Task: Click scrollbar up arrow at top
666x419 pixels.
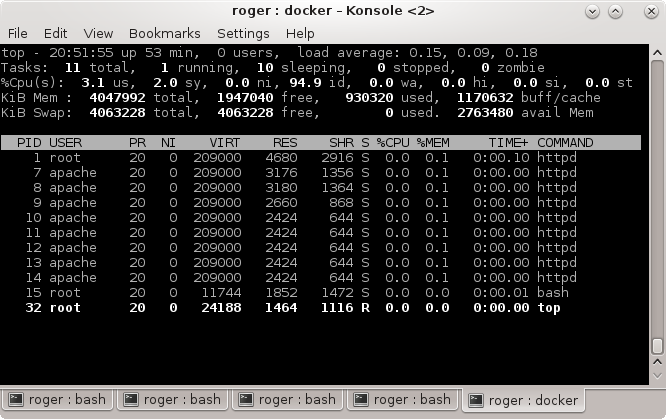Action: click(x=657, y=53)
